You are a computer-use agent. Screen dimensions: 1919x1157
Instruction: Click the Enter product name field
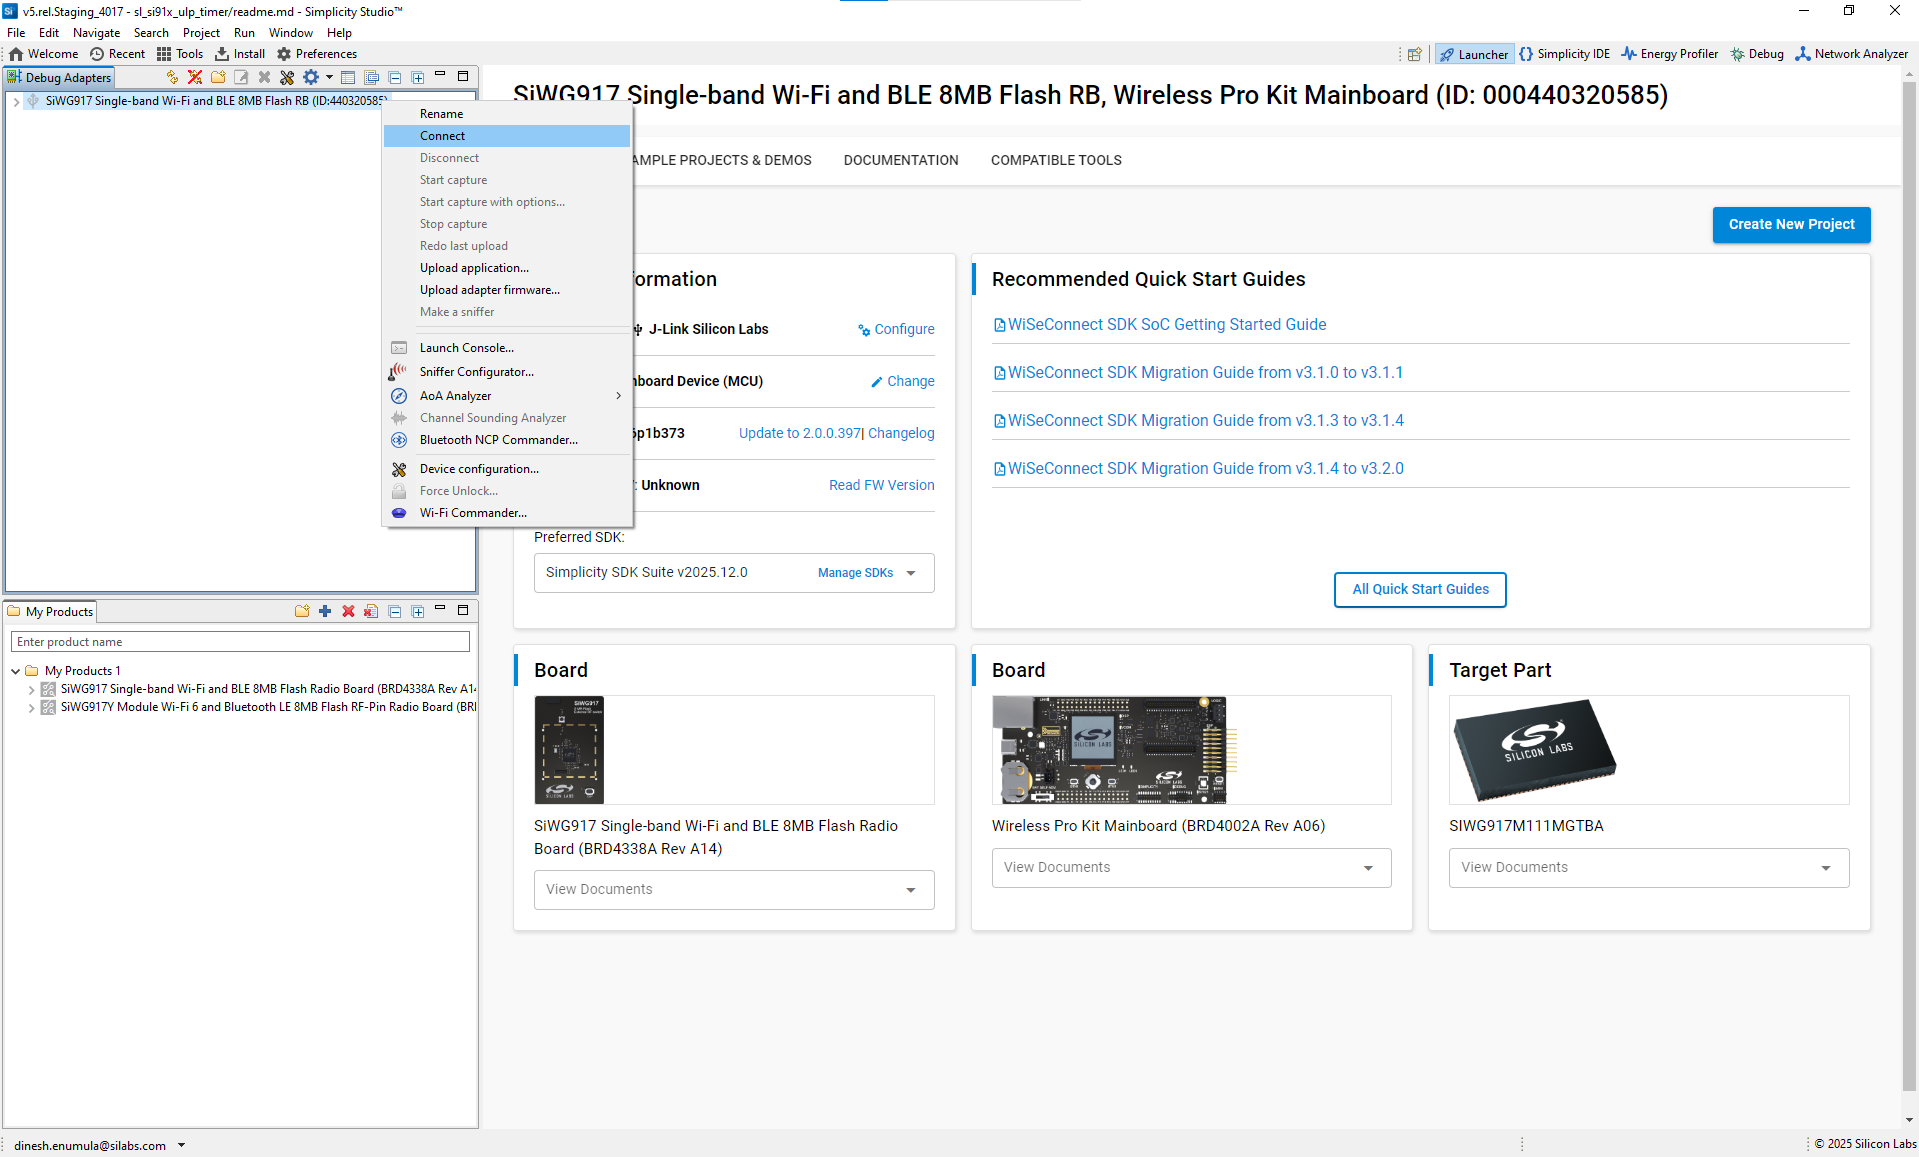pyautogui.click(x=240, y=642)
